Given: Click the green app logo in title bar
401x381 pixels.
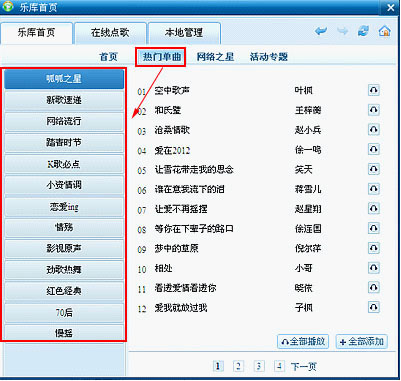Looking at the screenshot, I should (7, 7).
